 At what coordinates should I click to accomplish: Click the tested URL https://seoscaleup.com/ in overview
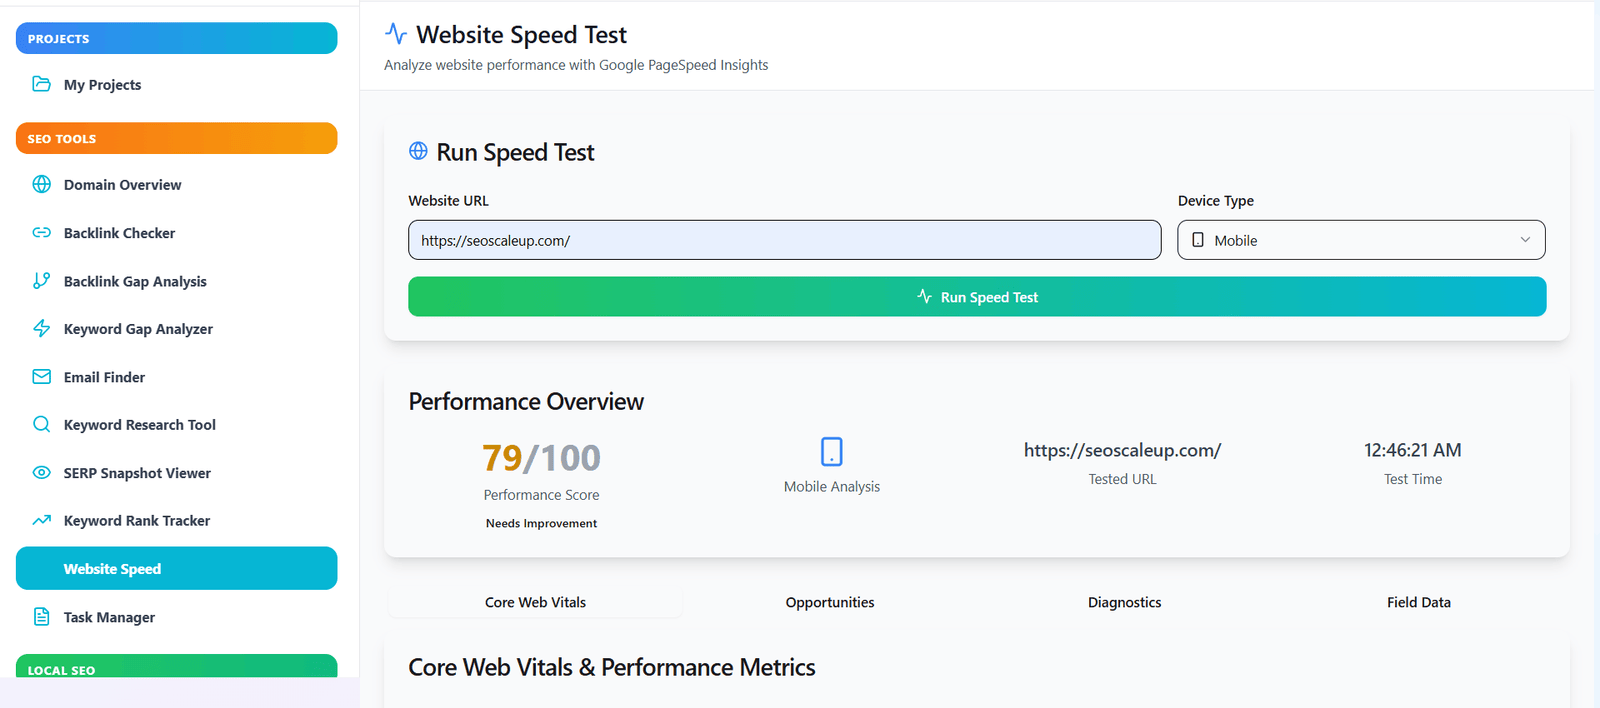coord(1122,450)
